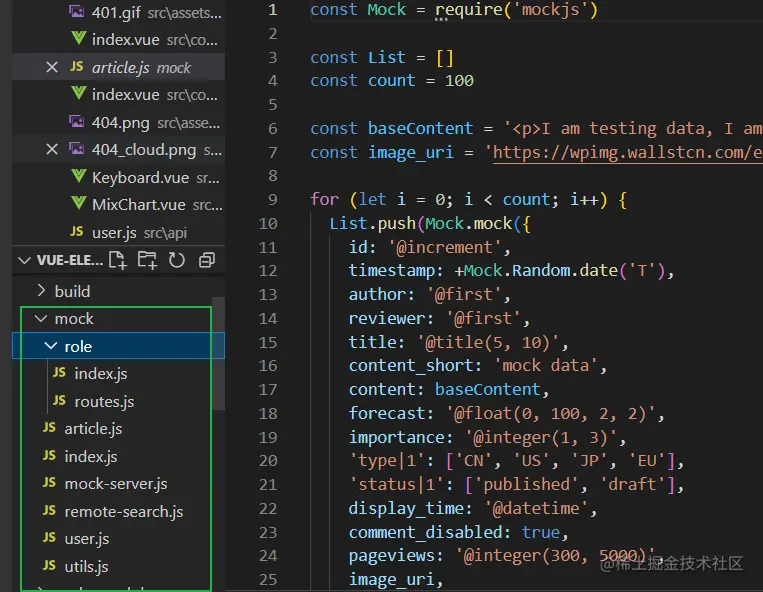
Task: Open remote-search.js file
Action: 124,511
